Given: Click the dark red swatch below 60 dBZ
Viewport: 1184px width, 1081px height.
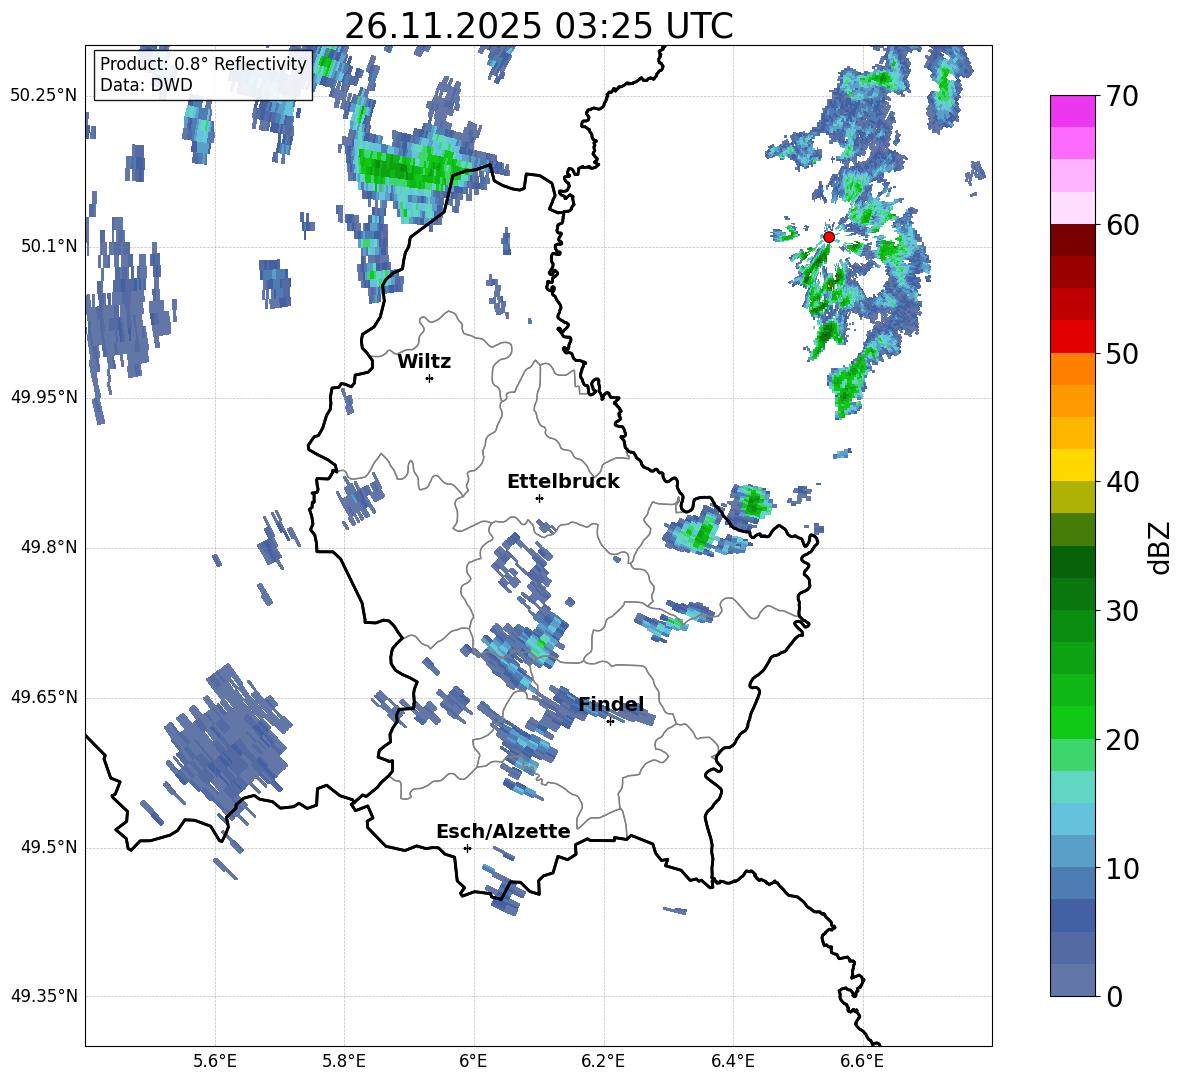Looking at the screenshot, I should point(1072,240).
